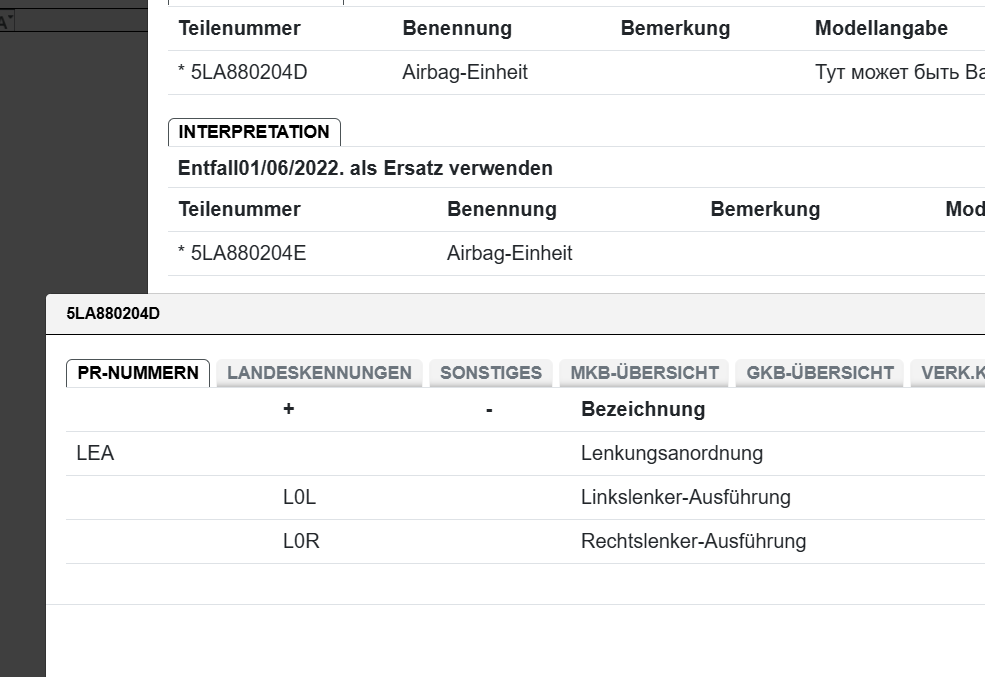Image resolution: width=985 pixels, height=677 pixels.
Task: Click the L0R PR-number code
Action: tap(300, 541)
